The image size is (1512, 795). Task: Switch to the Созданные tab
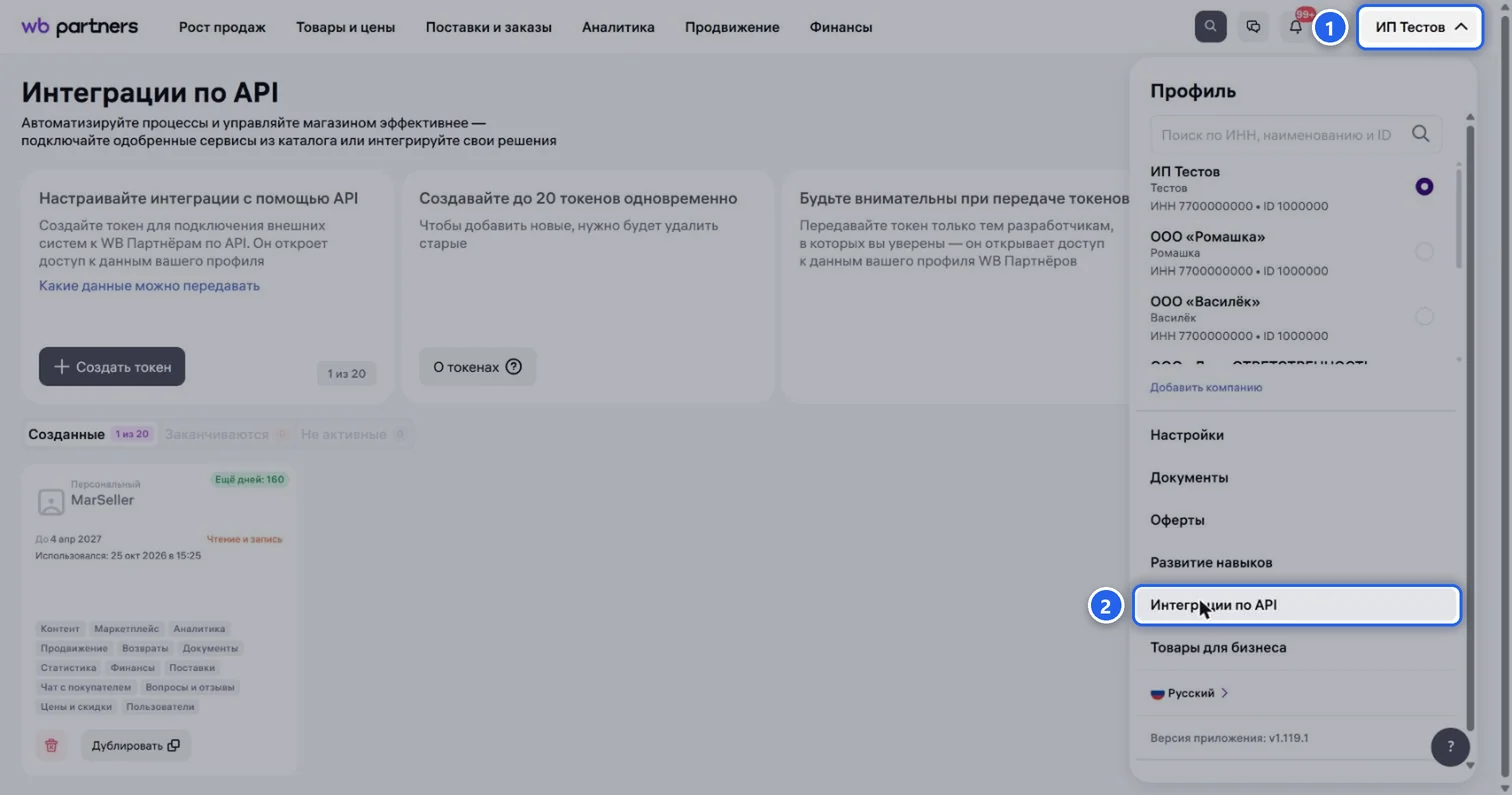pos(89,434)
